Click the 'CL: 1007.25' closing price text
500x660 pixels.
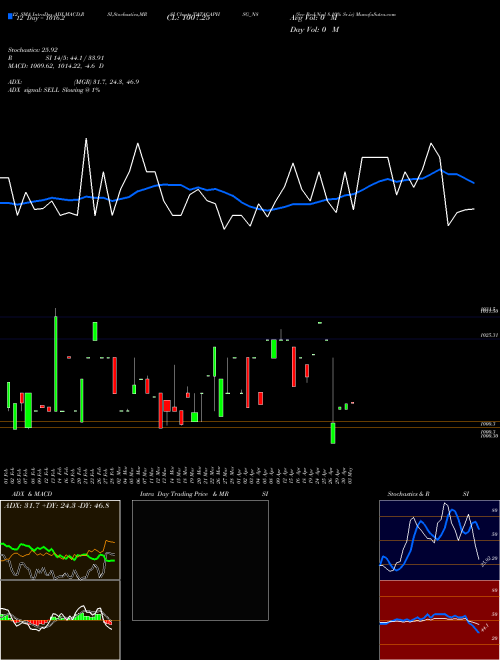(x=188, y=19)
